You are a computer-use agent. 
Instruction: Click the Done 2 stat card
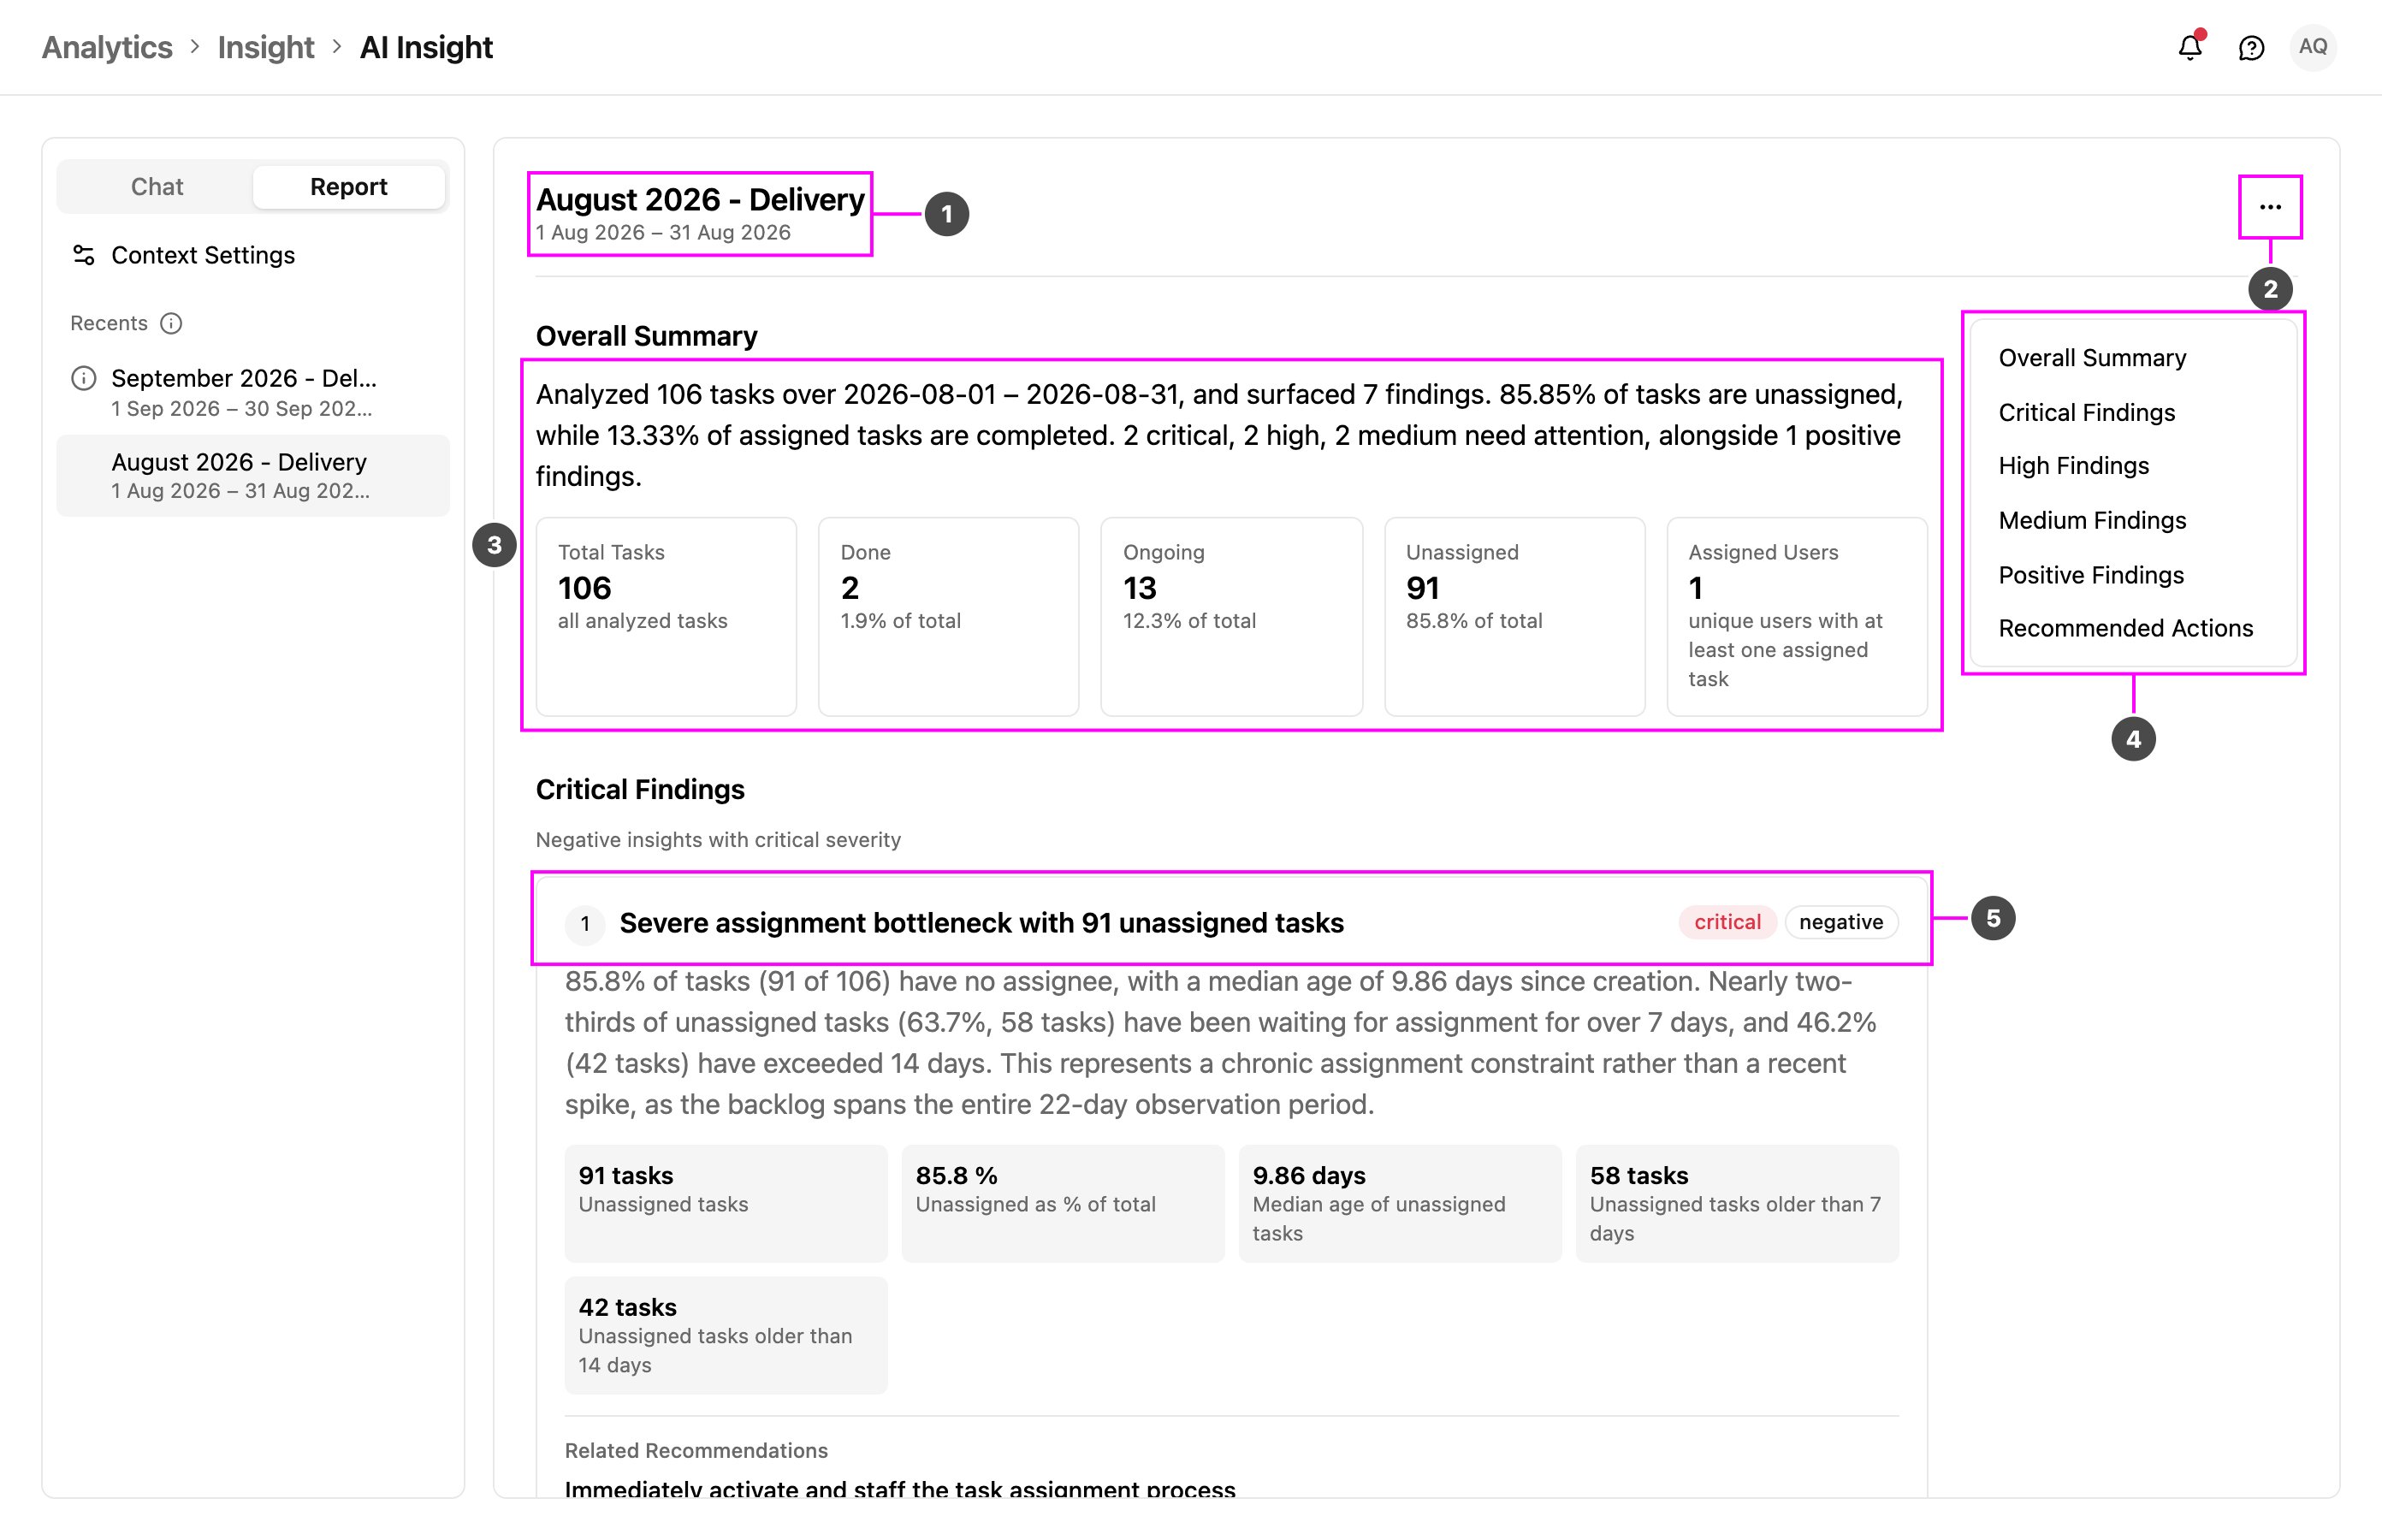click(948, 616)
